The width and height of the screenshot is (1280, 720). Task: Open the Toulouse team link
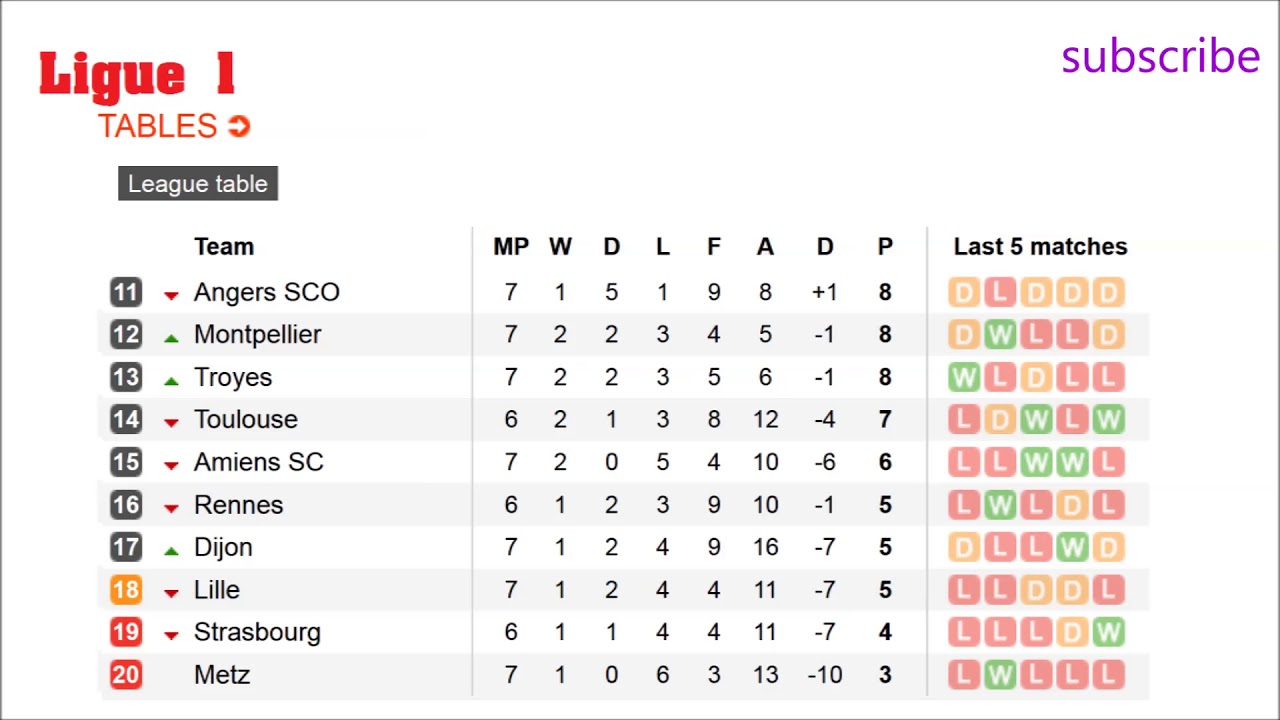point(246,420)
